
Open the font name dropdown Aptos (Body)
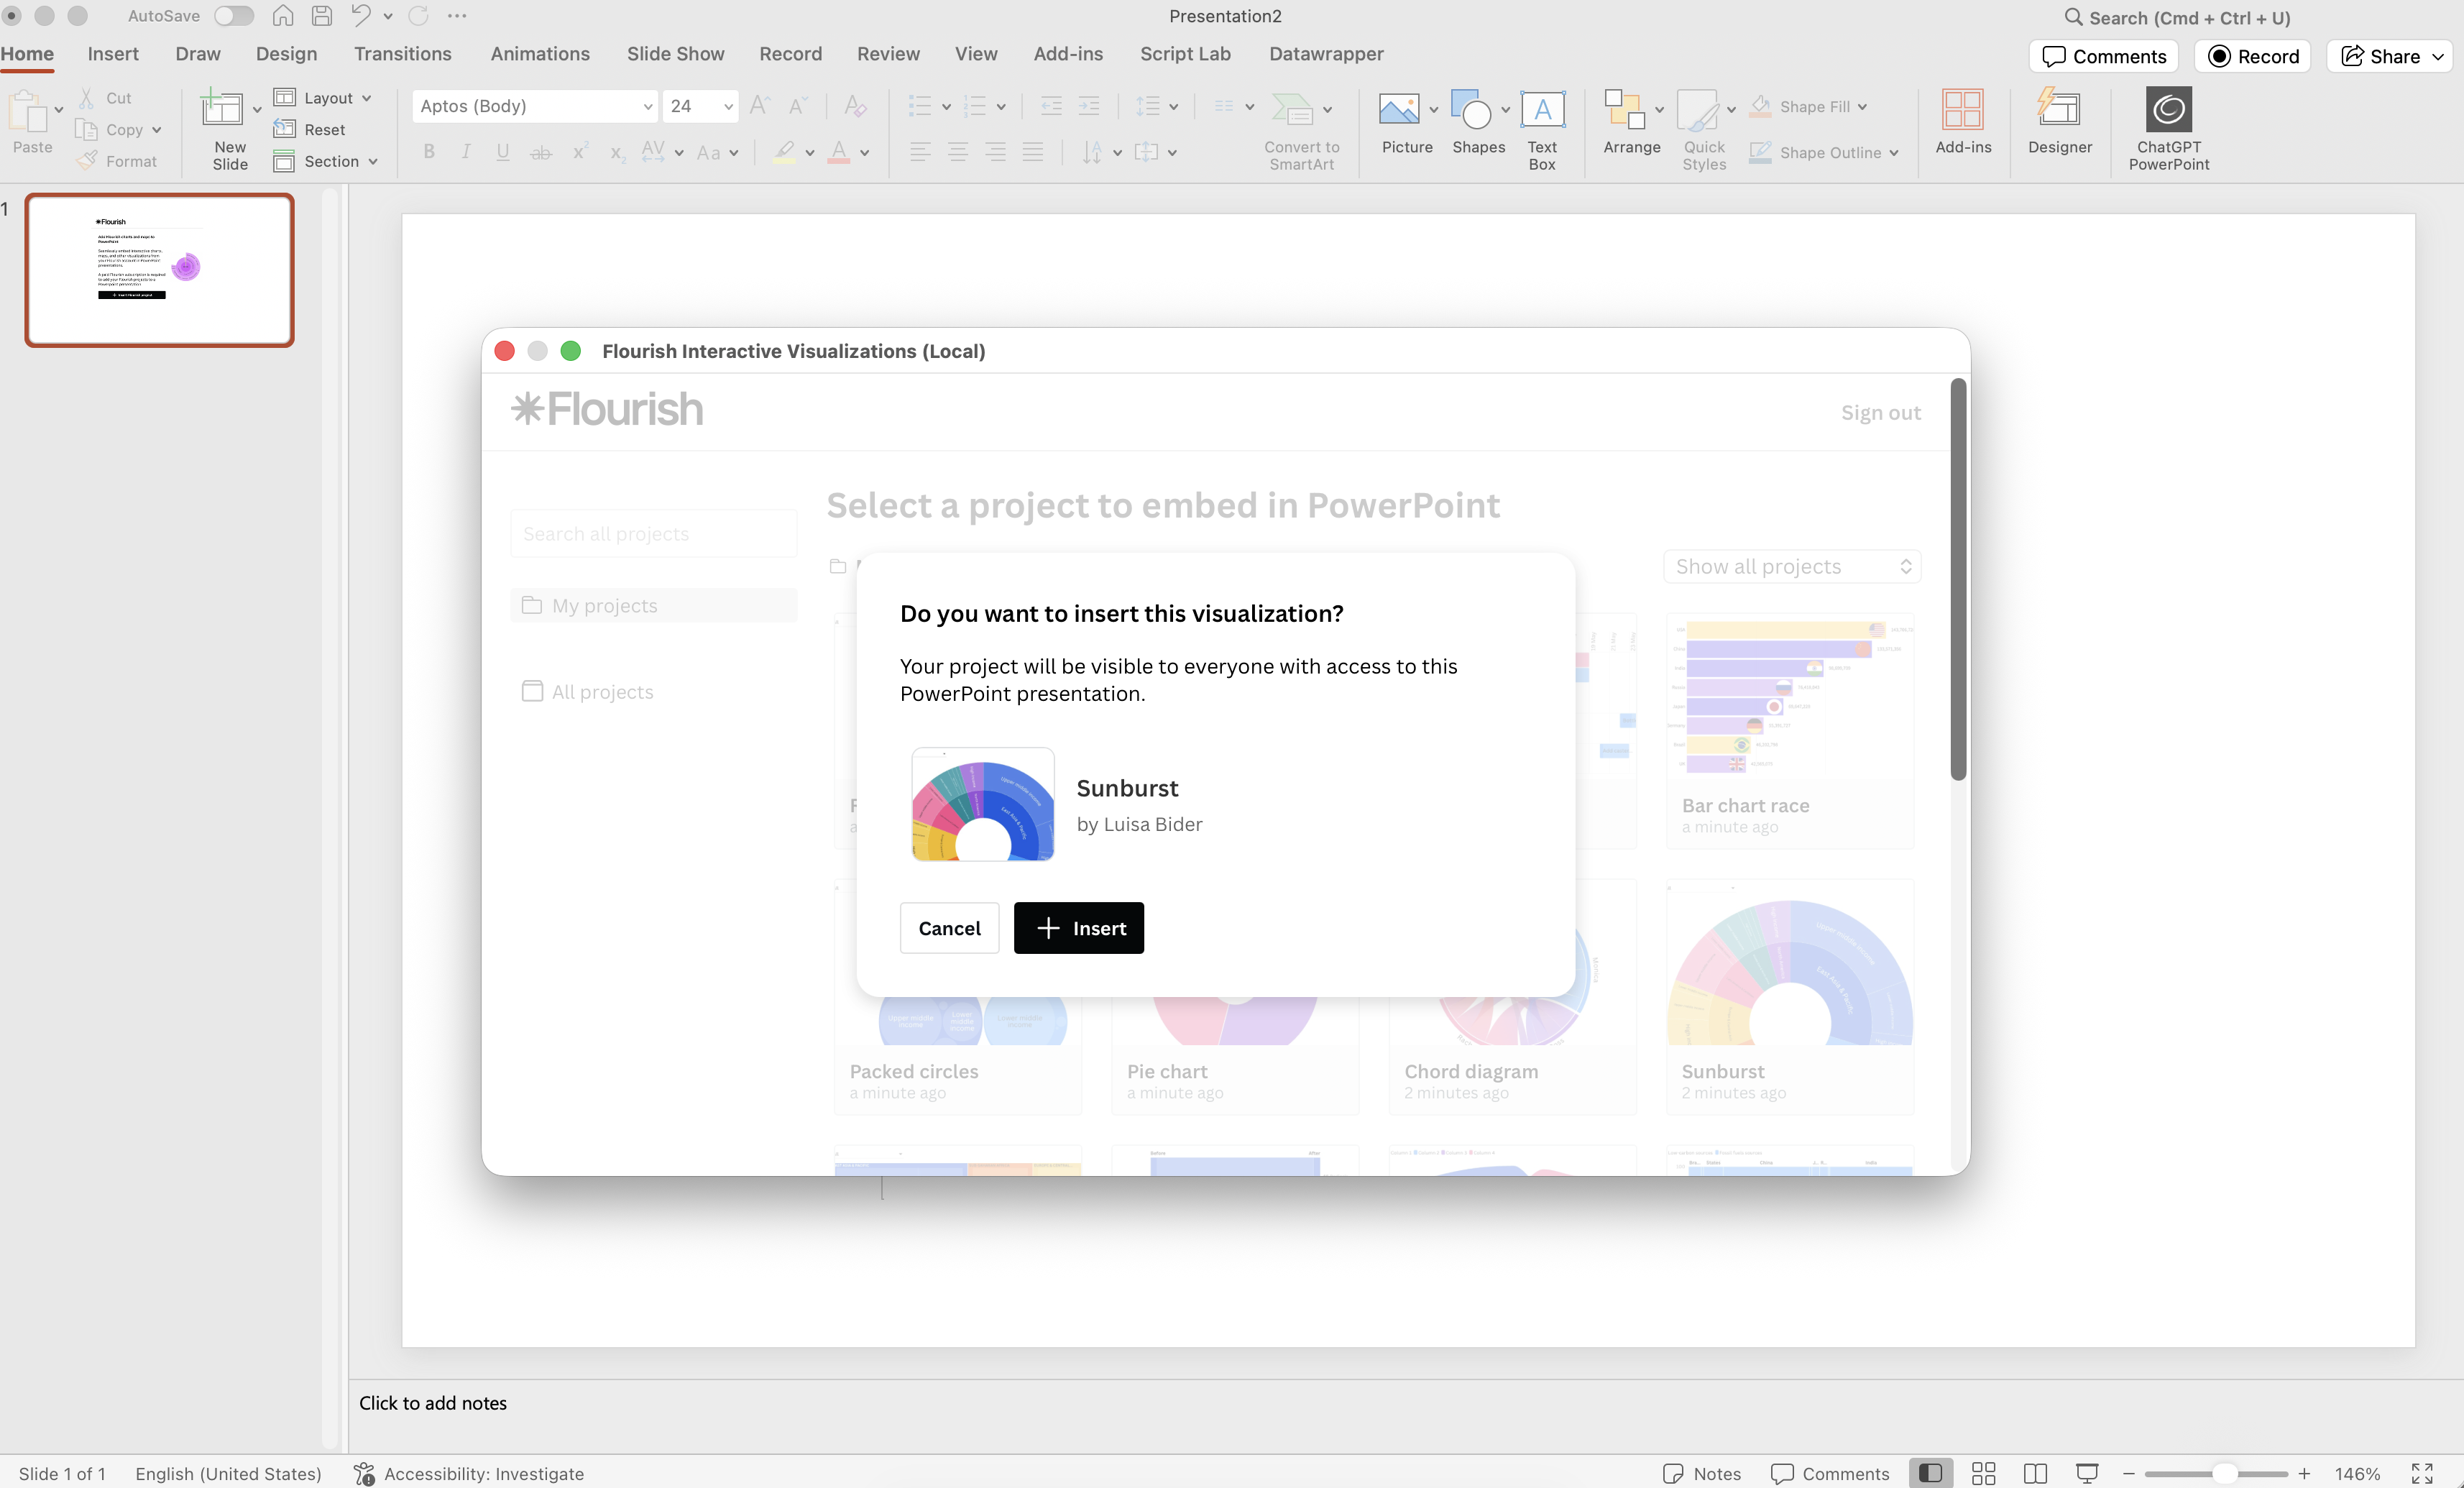click(x=647, y=106)
